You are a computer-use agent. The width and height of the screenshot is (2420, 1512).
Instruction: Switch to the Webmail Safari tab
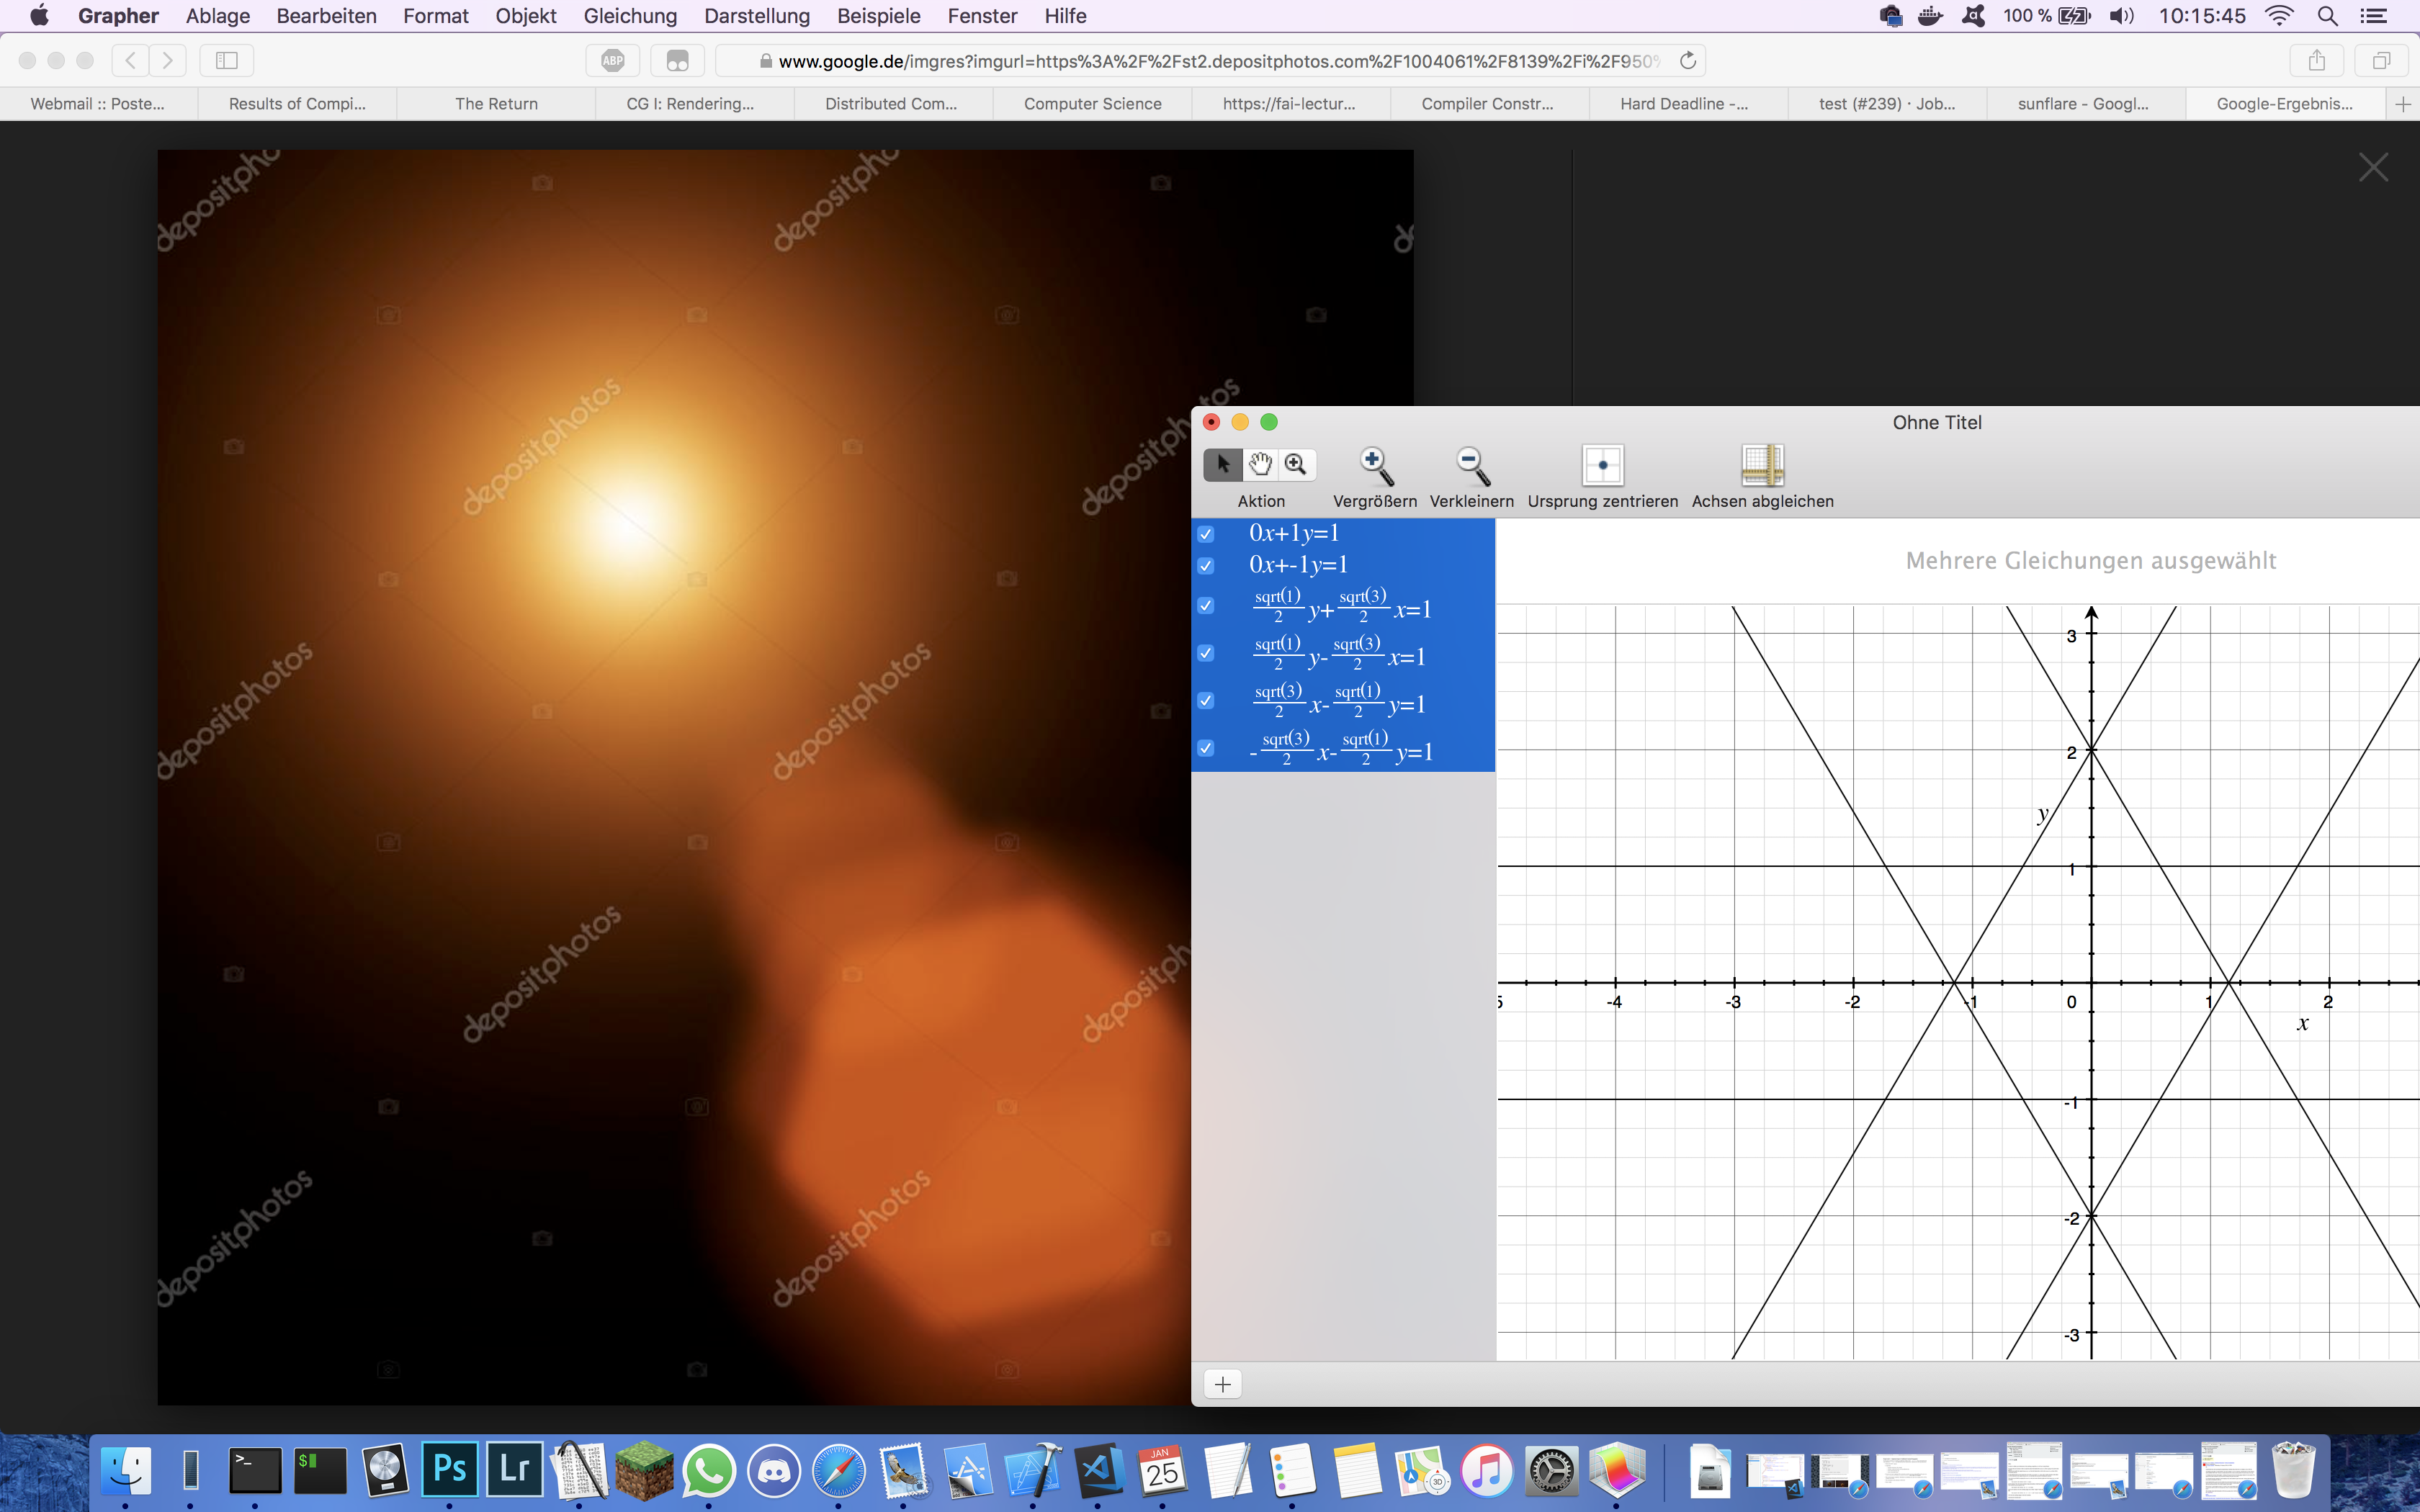(98, 104)
